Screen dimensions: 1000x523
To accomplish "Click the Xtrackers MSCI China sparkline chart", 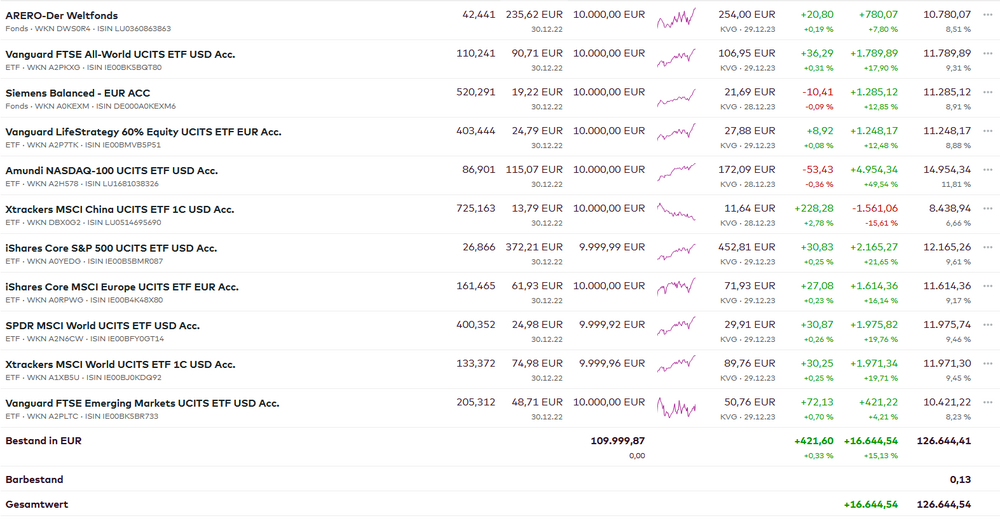I will coord(676,212).
